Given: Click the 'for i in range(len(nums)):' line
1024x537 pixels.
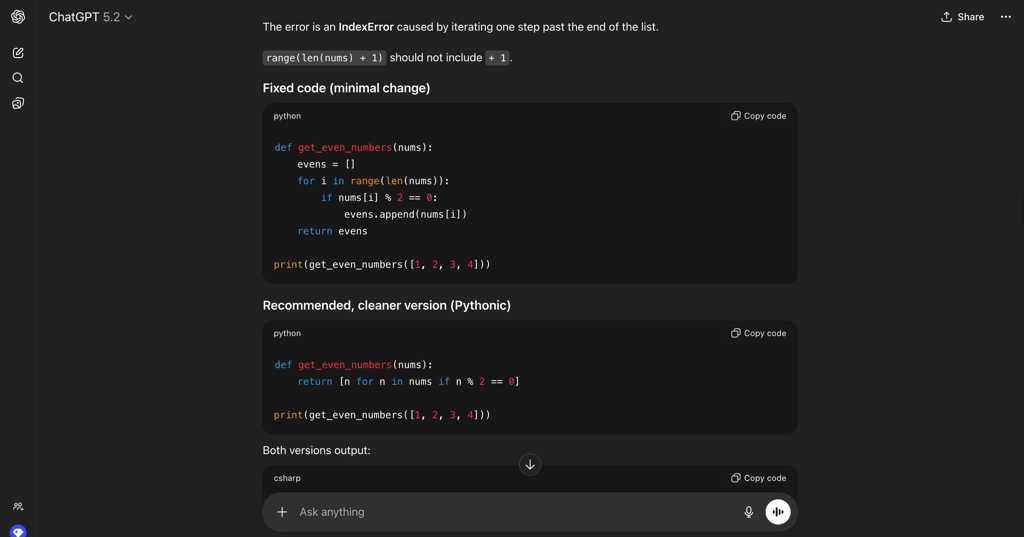Looking at the screenshot, I should (x=374, y=181).
